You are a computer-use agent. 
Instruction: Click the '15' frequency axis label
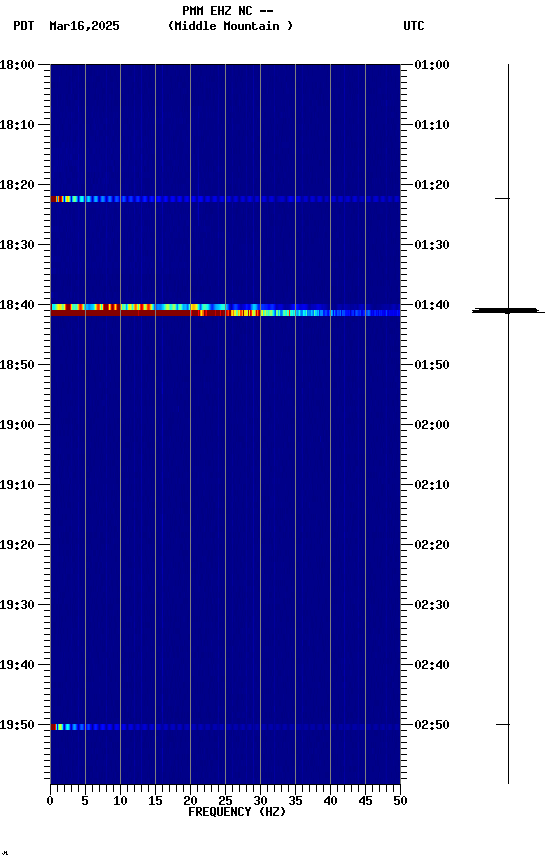coord(155,801)
